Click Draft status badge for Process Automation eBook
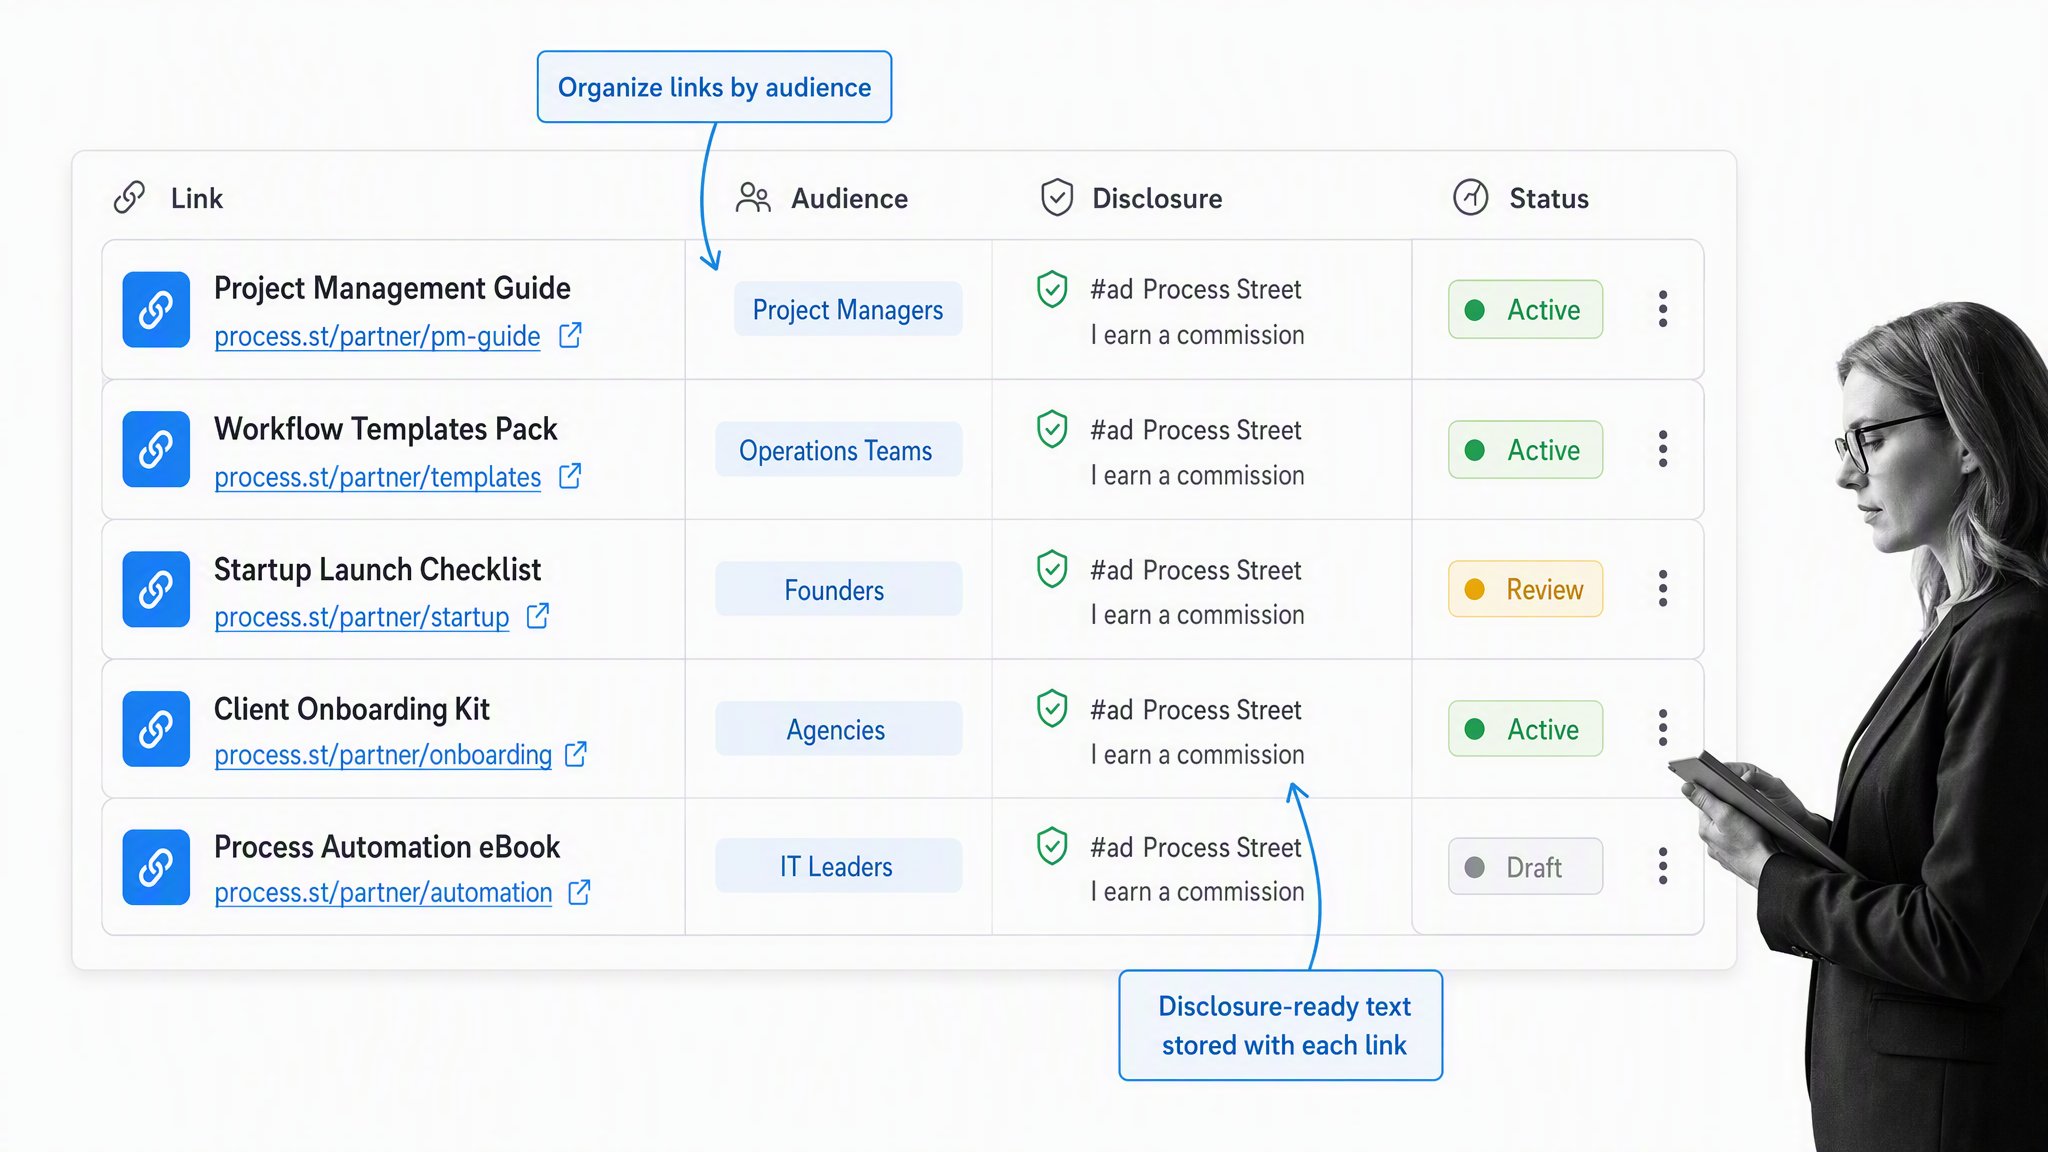Image resolution: width=2048 pixels, height=1152 pixels. coord(1525,866)
